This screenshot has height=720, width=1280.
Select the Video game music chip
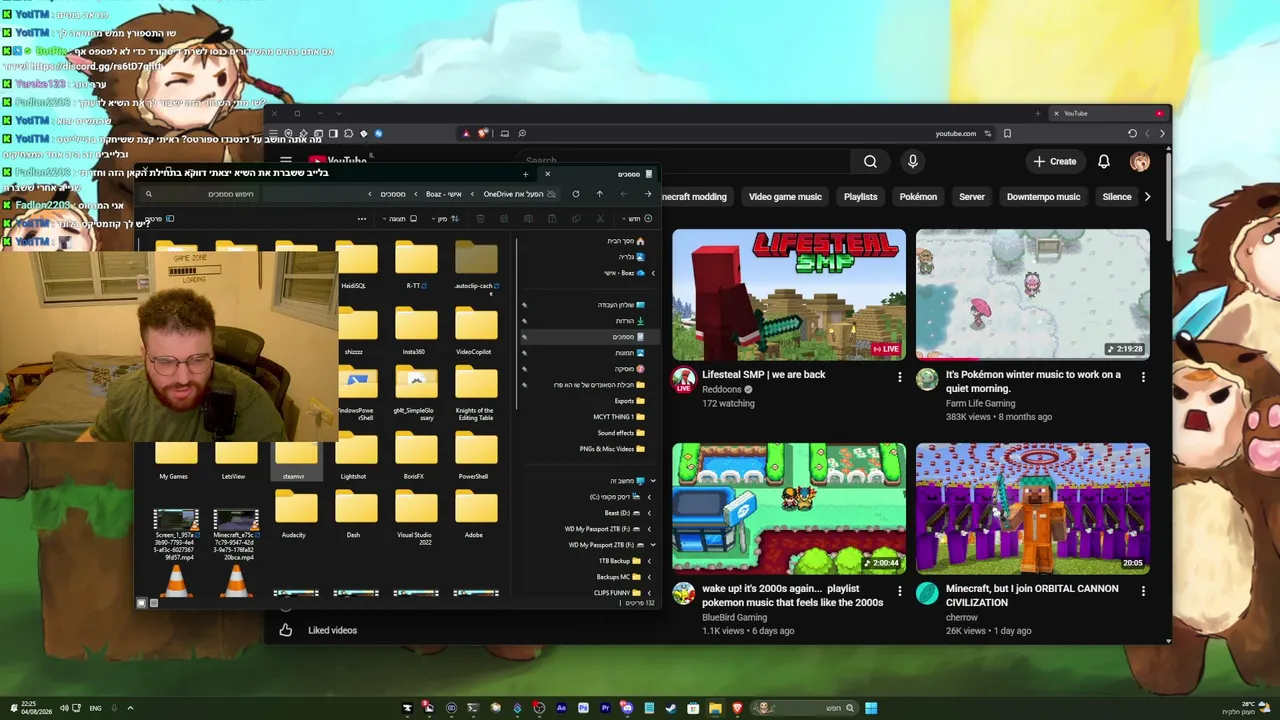point(785,197)
